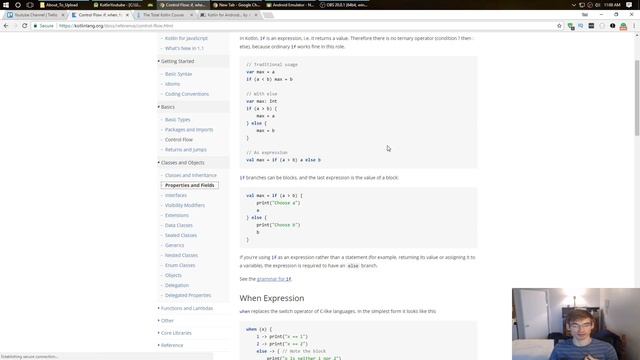The image size is (640, 360).
Task: Collapse the Basics section
Action: [x=167, y=107]
